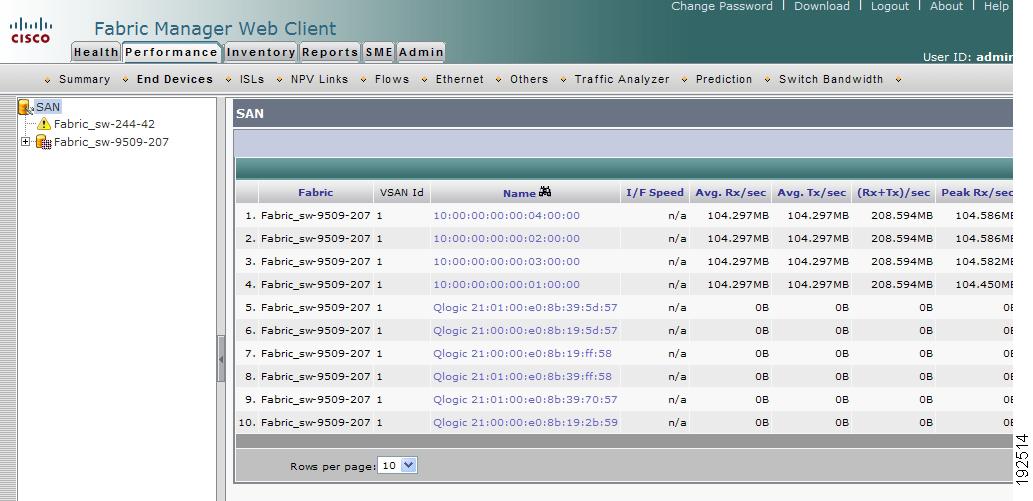Open the Flows view

coord(392,79)
